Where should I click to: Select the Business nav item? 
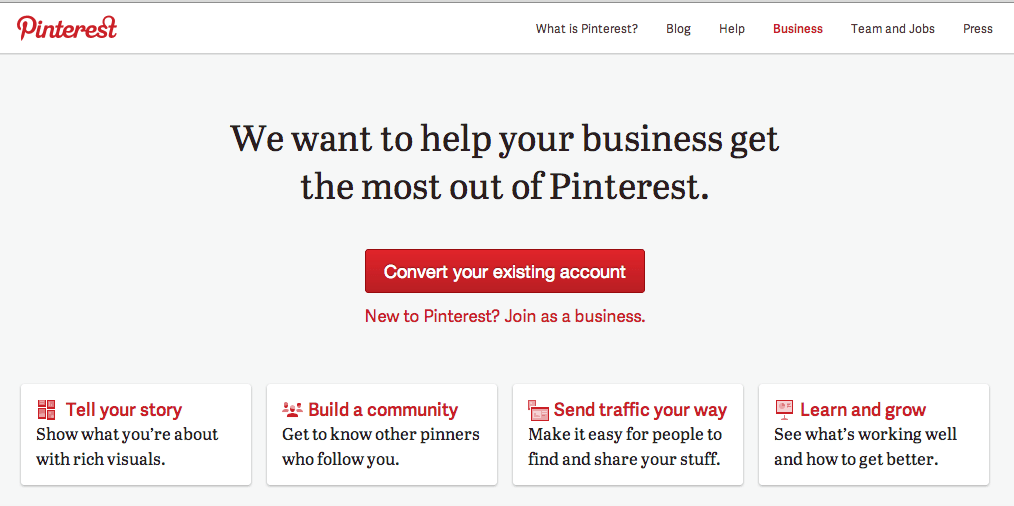tap(797, 28)
